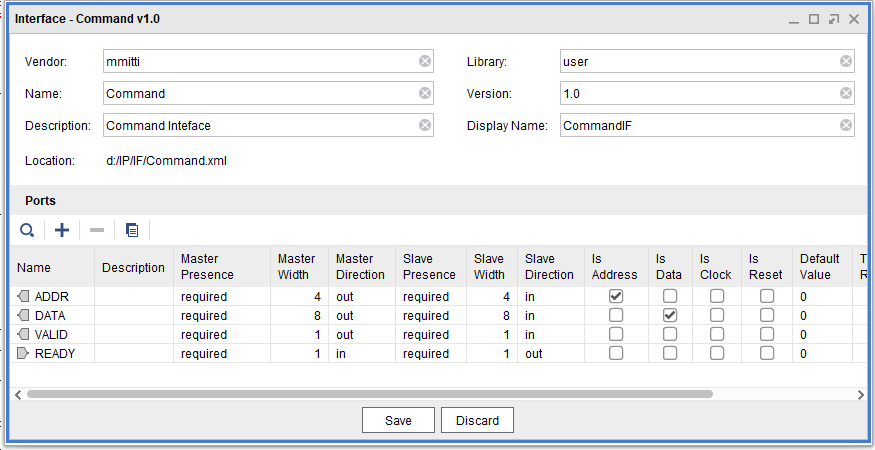Viewport: 875px width, 450px height.
Task: Click the Description column header
Action: click(133, 267)
